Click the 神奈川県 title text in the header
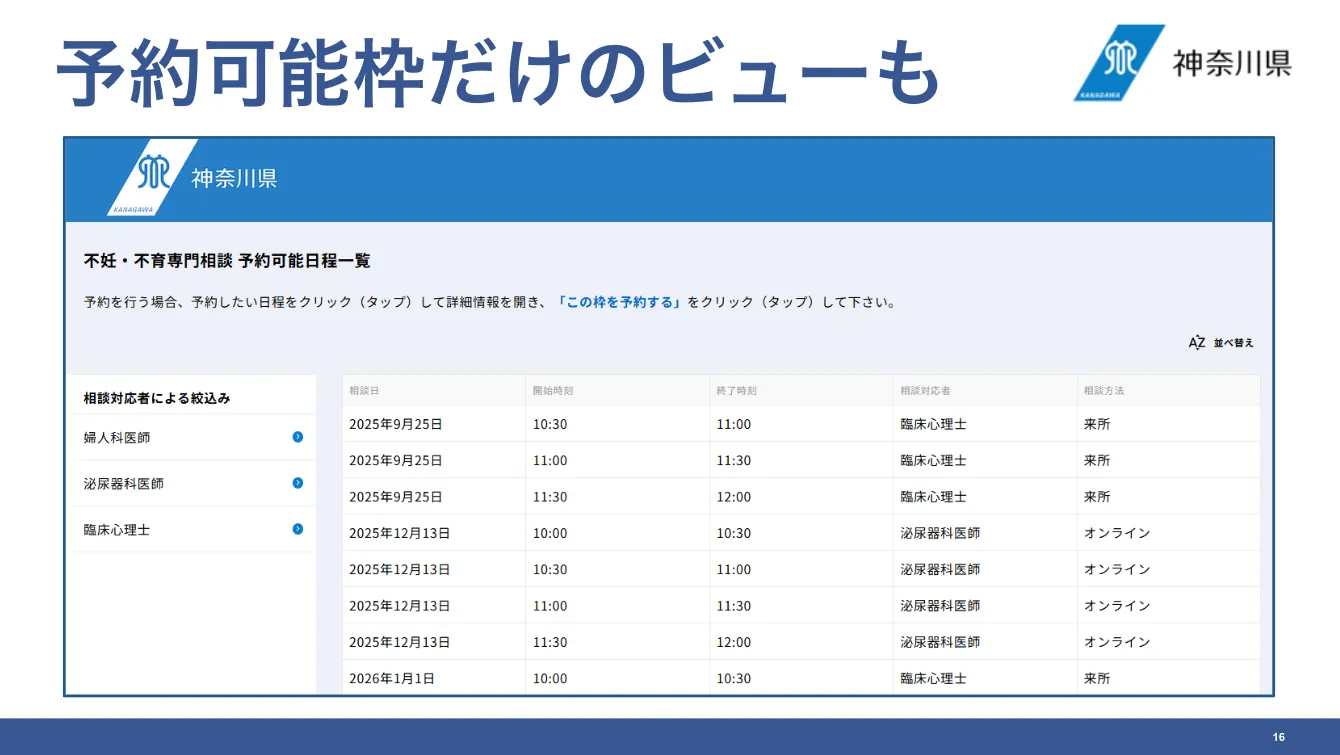Viewport: 1340px width, 755px height. (x=234, y=179)
